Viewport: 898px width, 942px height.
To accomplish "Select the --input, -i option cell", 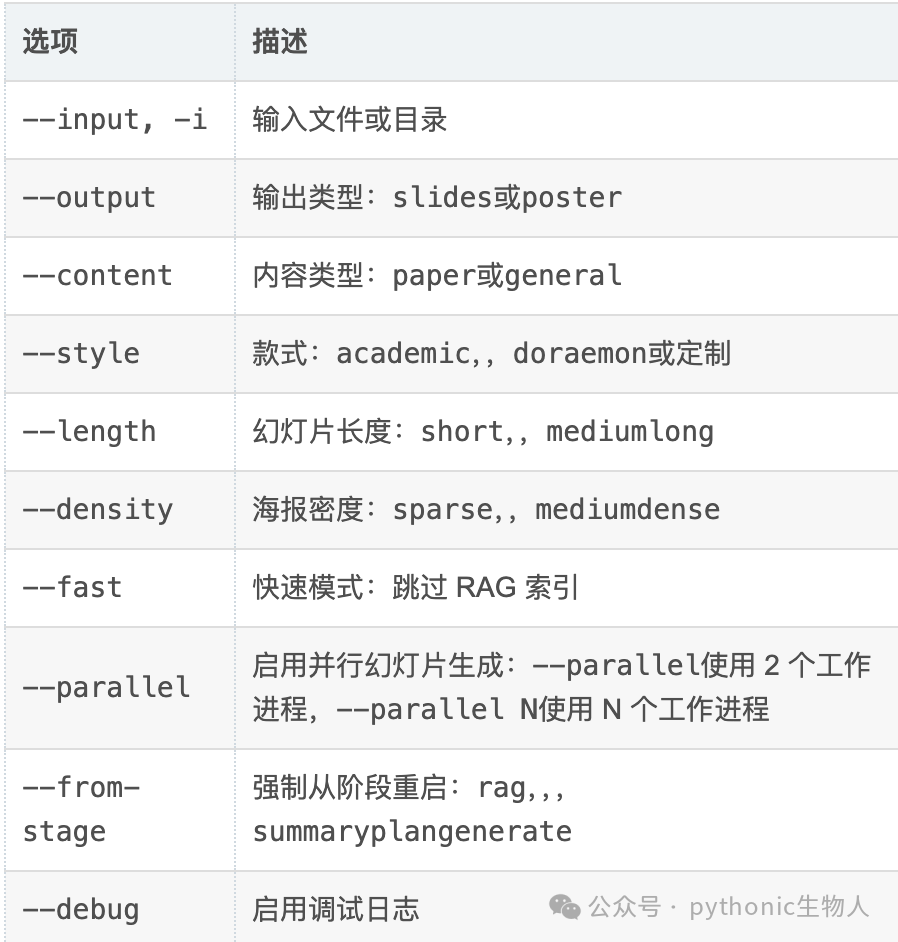I will 120,120.
